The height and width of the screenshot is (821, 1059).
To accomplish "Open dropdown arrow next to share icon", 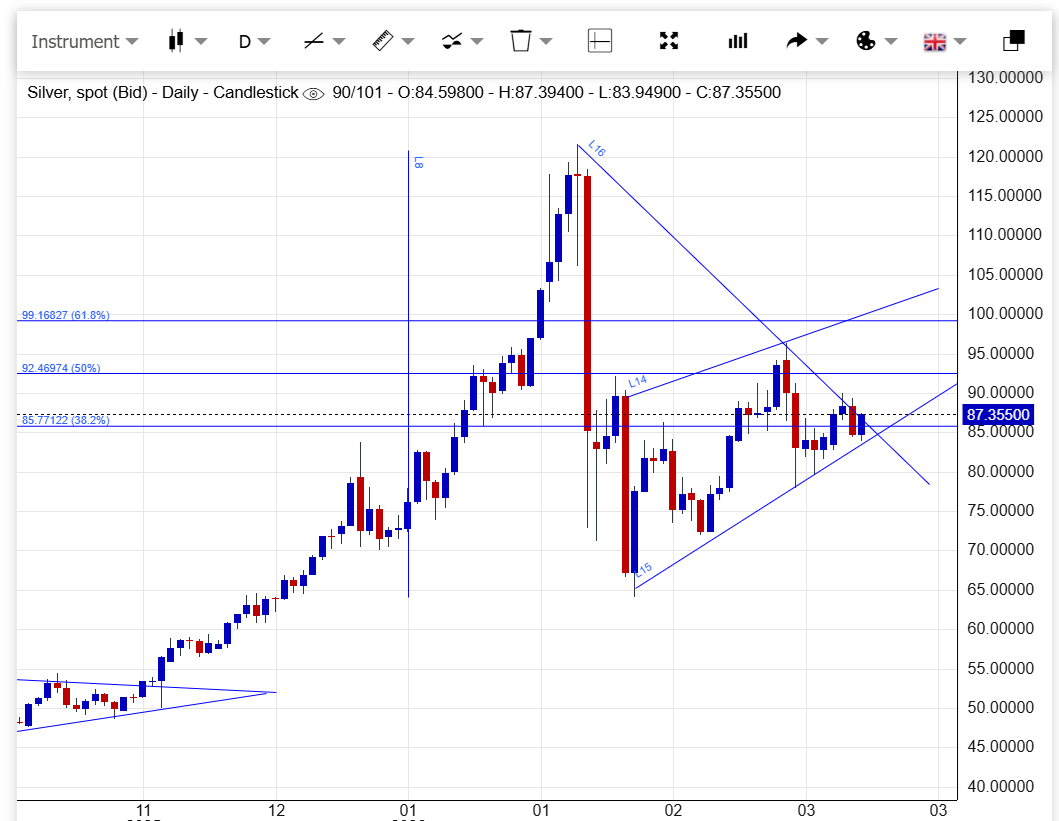I will click(822, 41).
